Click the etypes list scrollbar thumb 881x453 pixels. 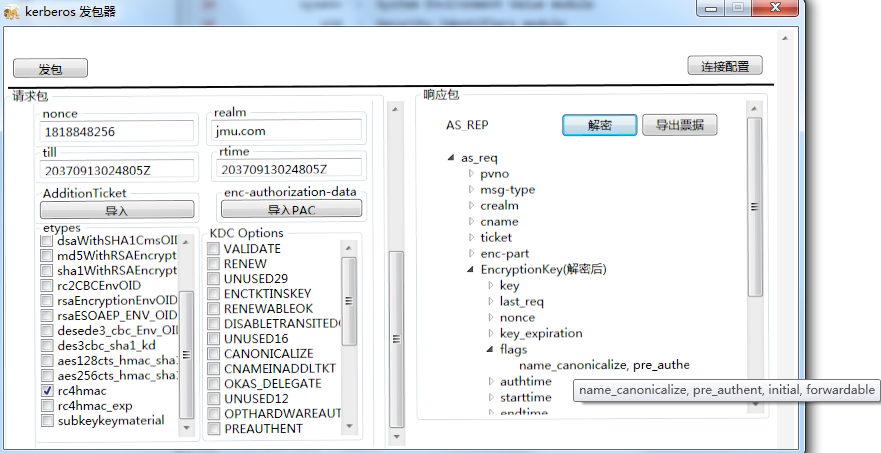(186, 355)
